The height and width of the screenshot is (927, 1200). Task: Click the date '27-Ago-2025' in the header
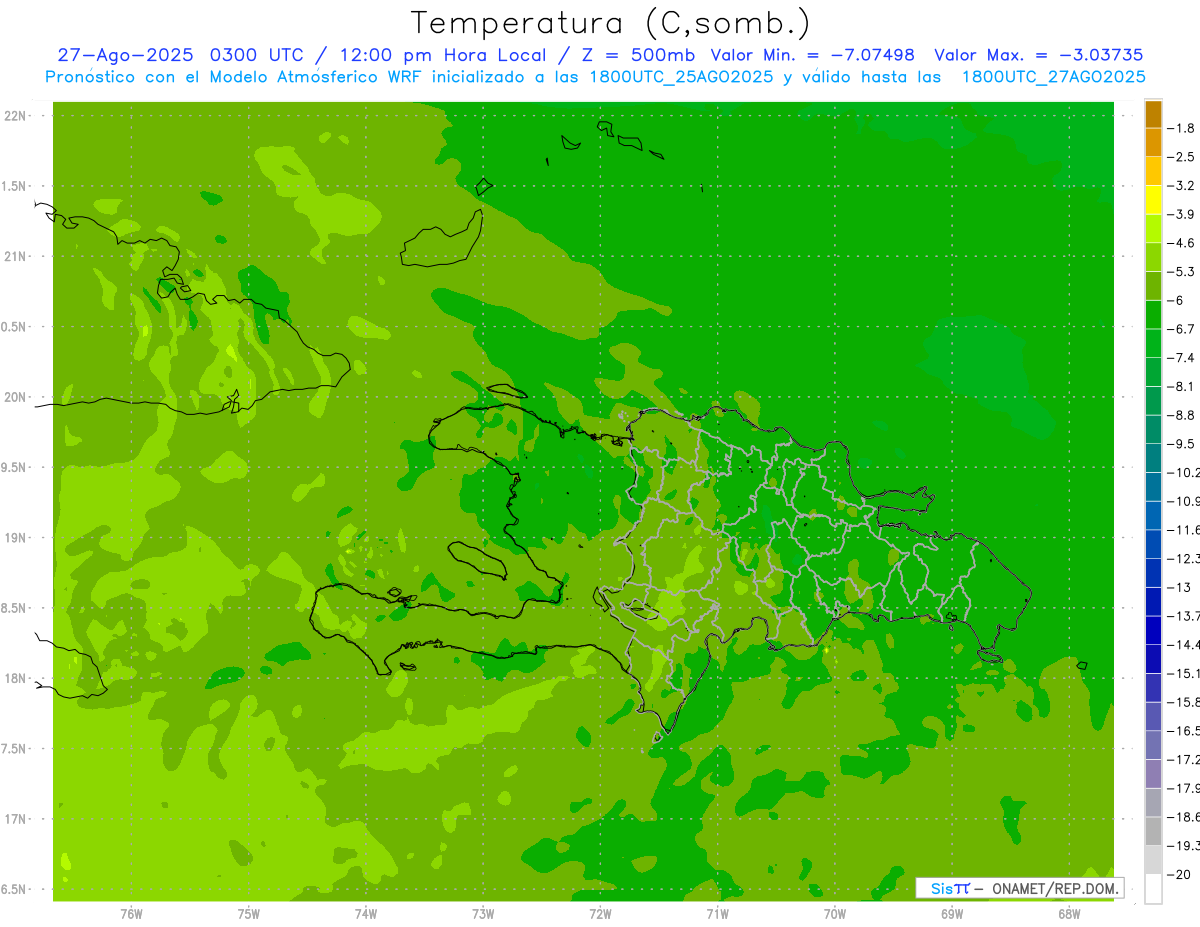(126, 55)
